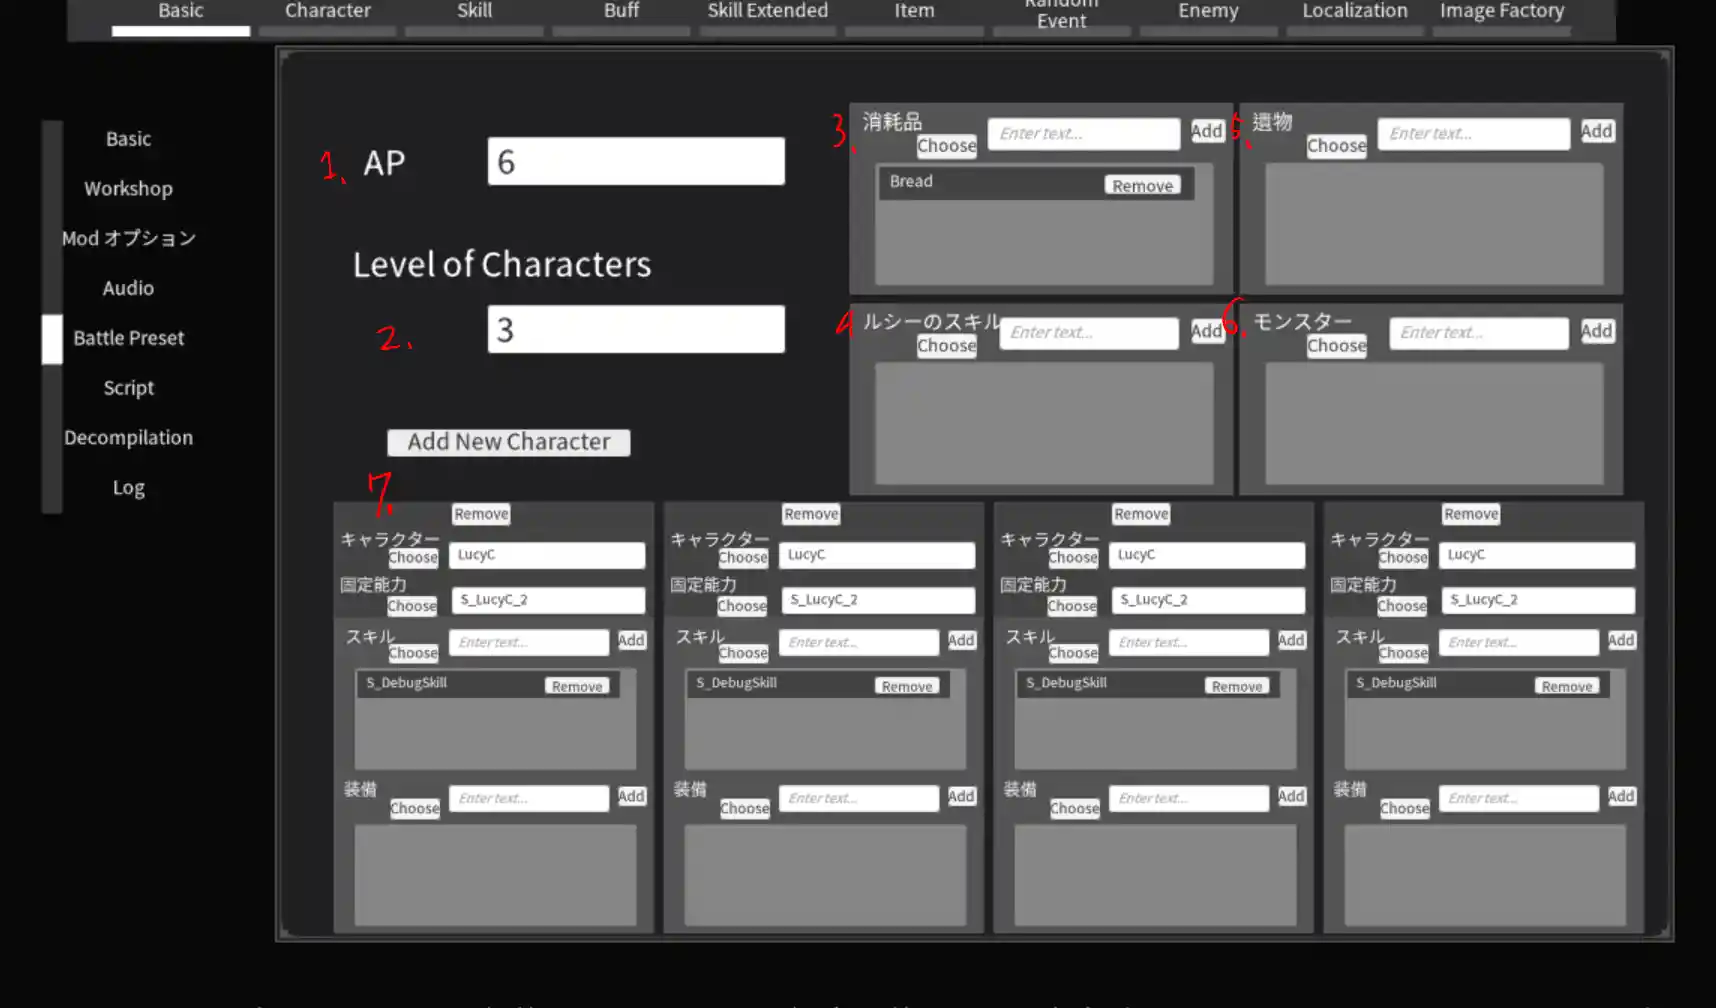Open the Buff tab
The width and height of the screenshot is (1716, 1008).
pyautogui.click(x=621, y=12)
